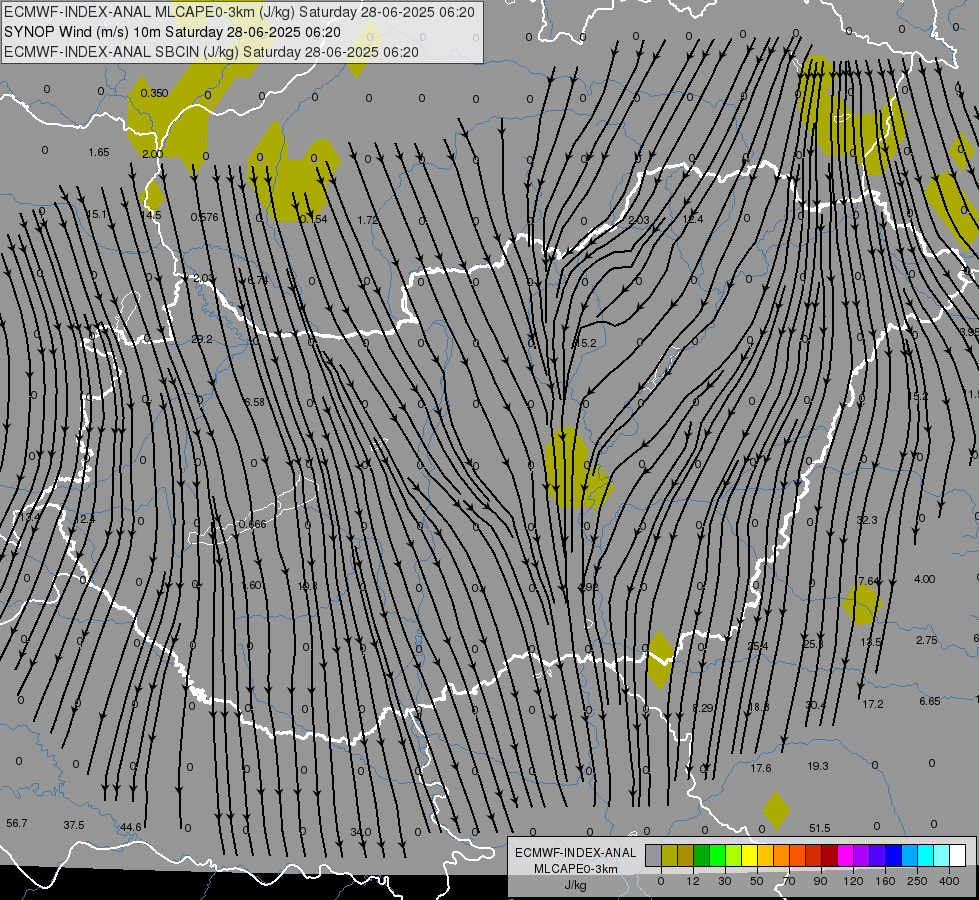The width and height of the screenshot is (979, 900).
Task: Click the map value '4.00'
Action: click(925, 579)
